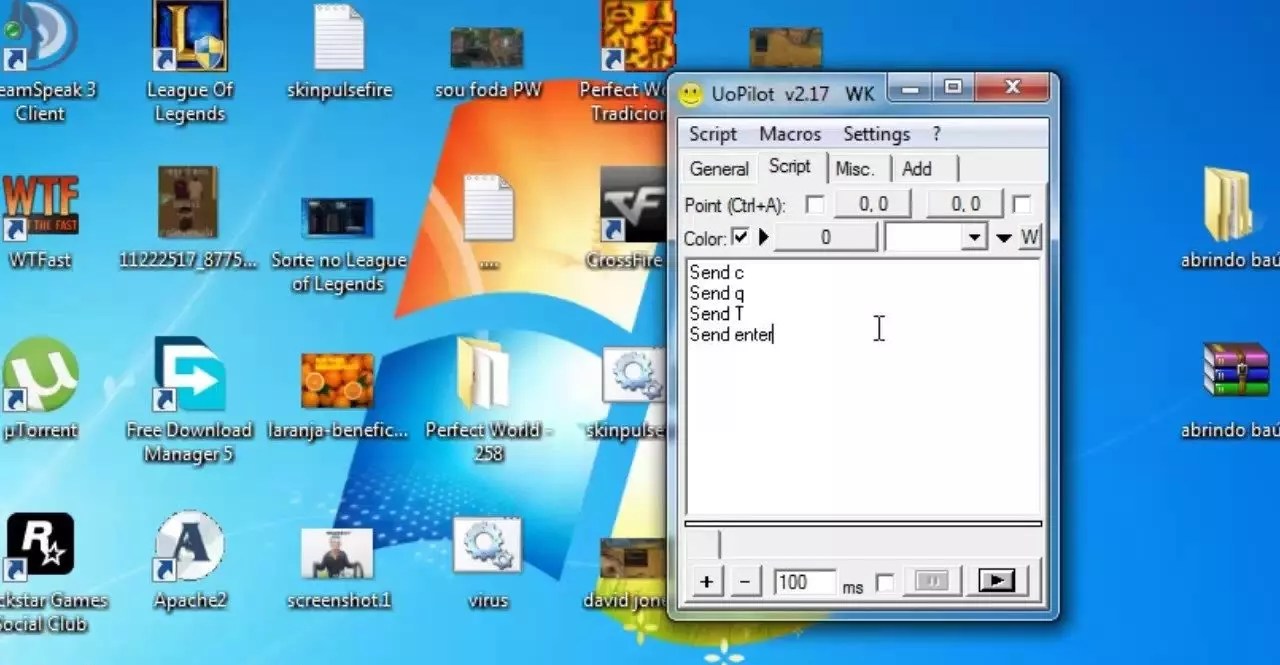Screen dimensions: 1280x665
Task: Toggle the Color checkbox
Action: (740, 237)
